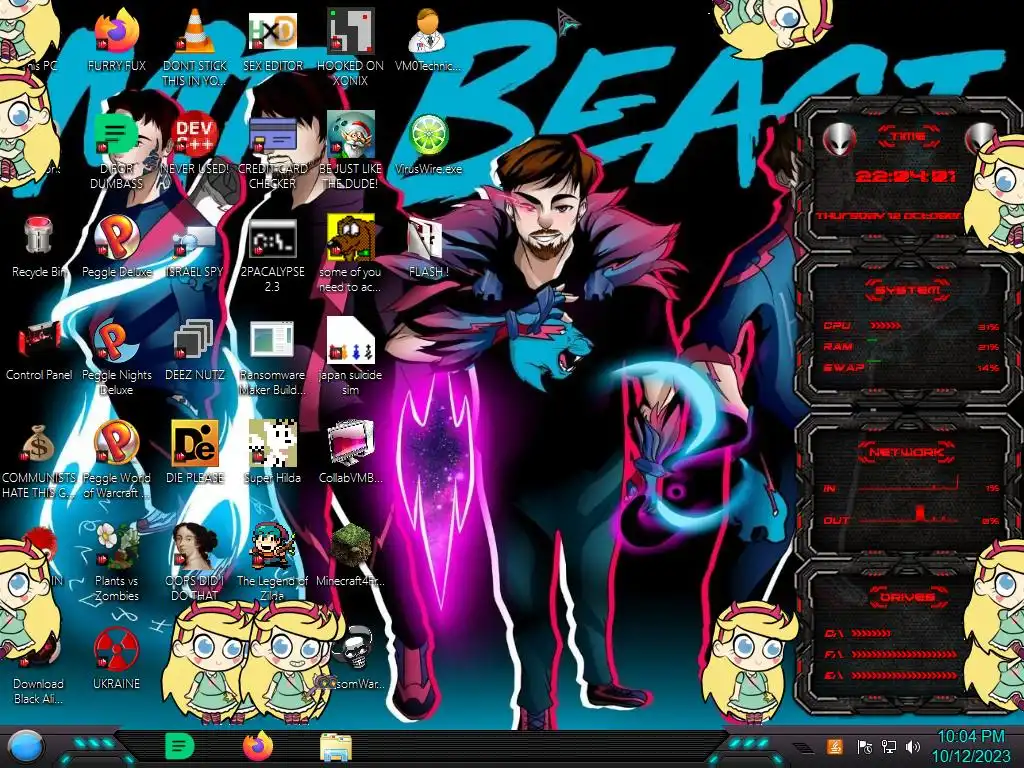
Task: Open the FLASH ! desktop icon
Action: [x=425, y=239]
